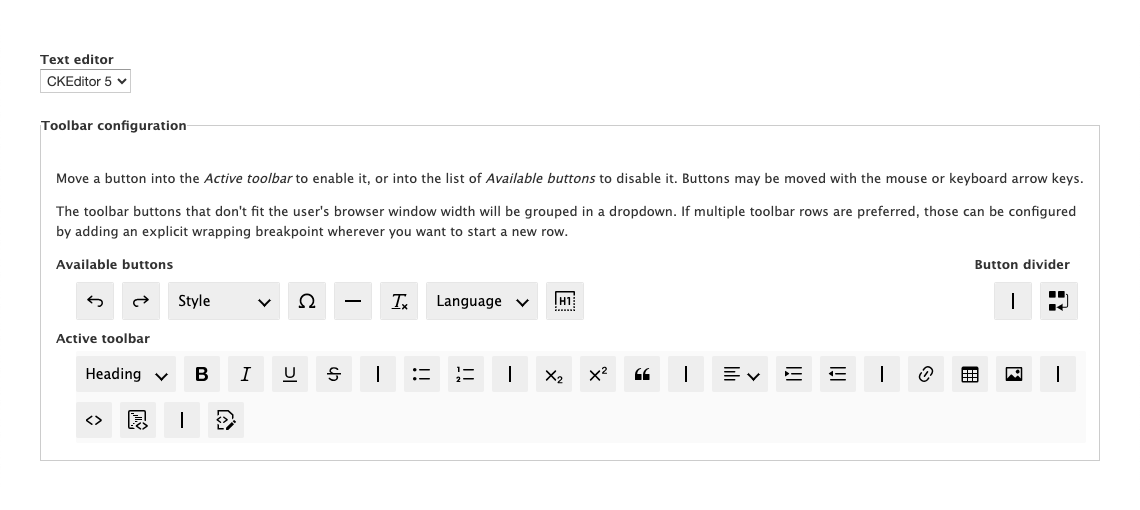The image size is (1140, 510).
Task: Click the Horizontal line button
Action: [x=353, y=301]
